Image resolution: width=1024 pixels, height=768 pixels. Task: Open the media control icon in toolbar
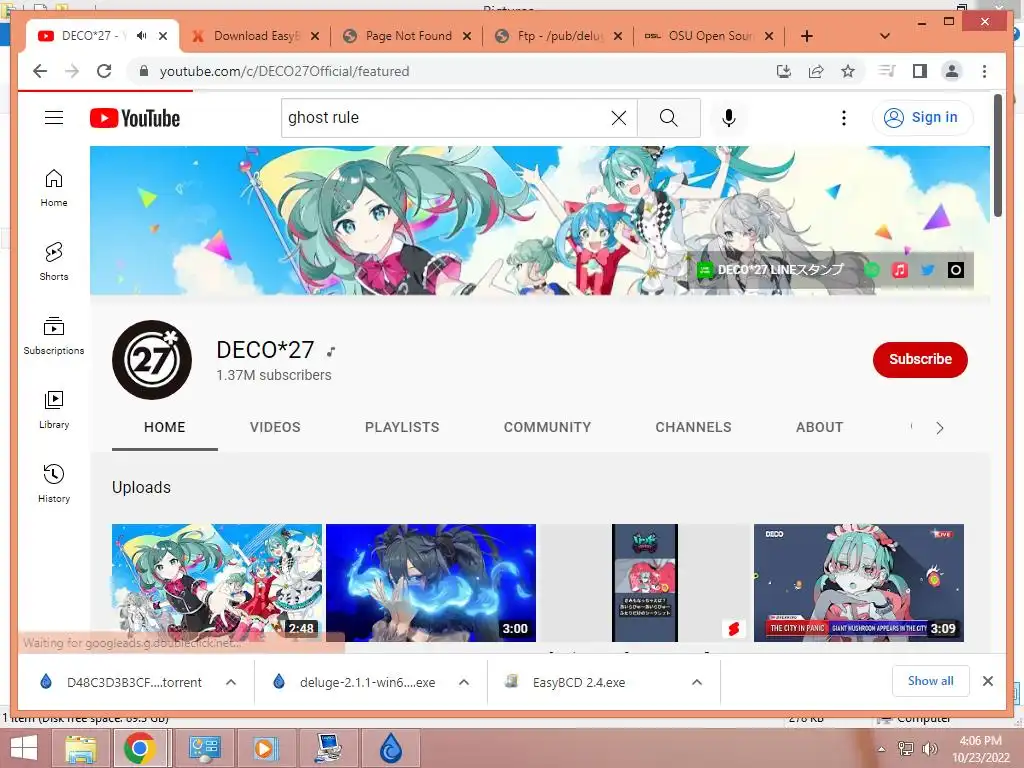(x=887, y=71)
